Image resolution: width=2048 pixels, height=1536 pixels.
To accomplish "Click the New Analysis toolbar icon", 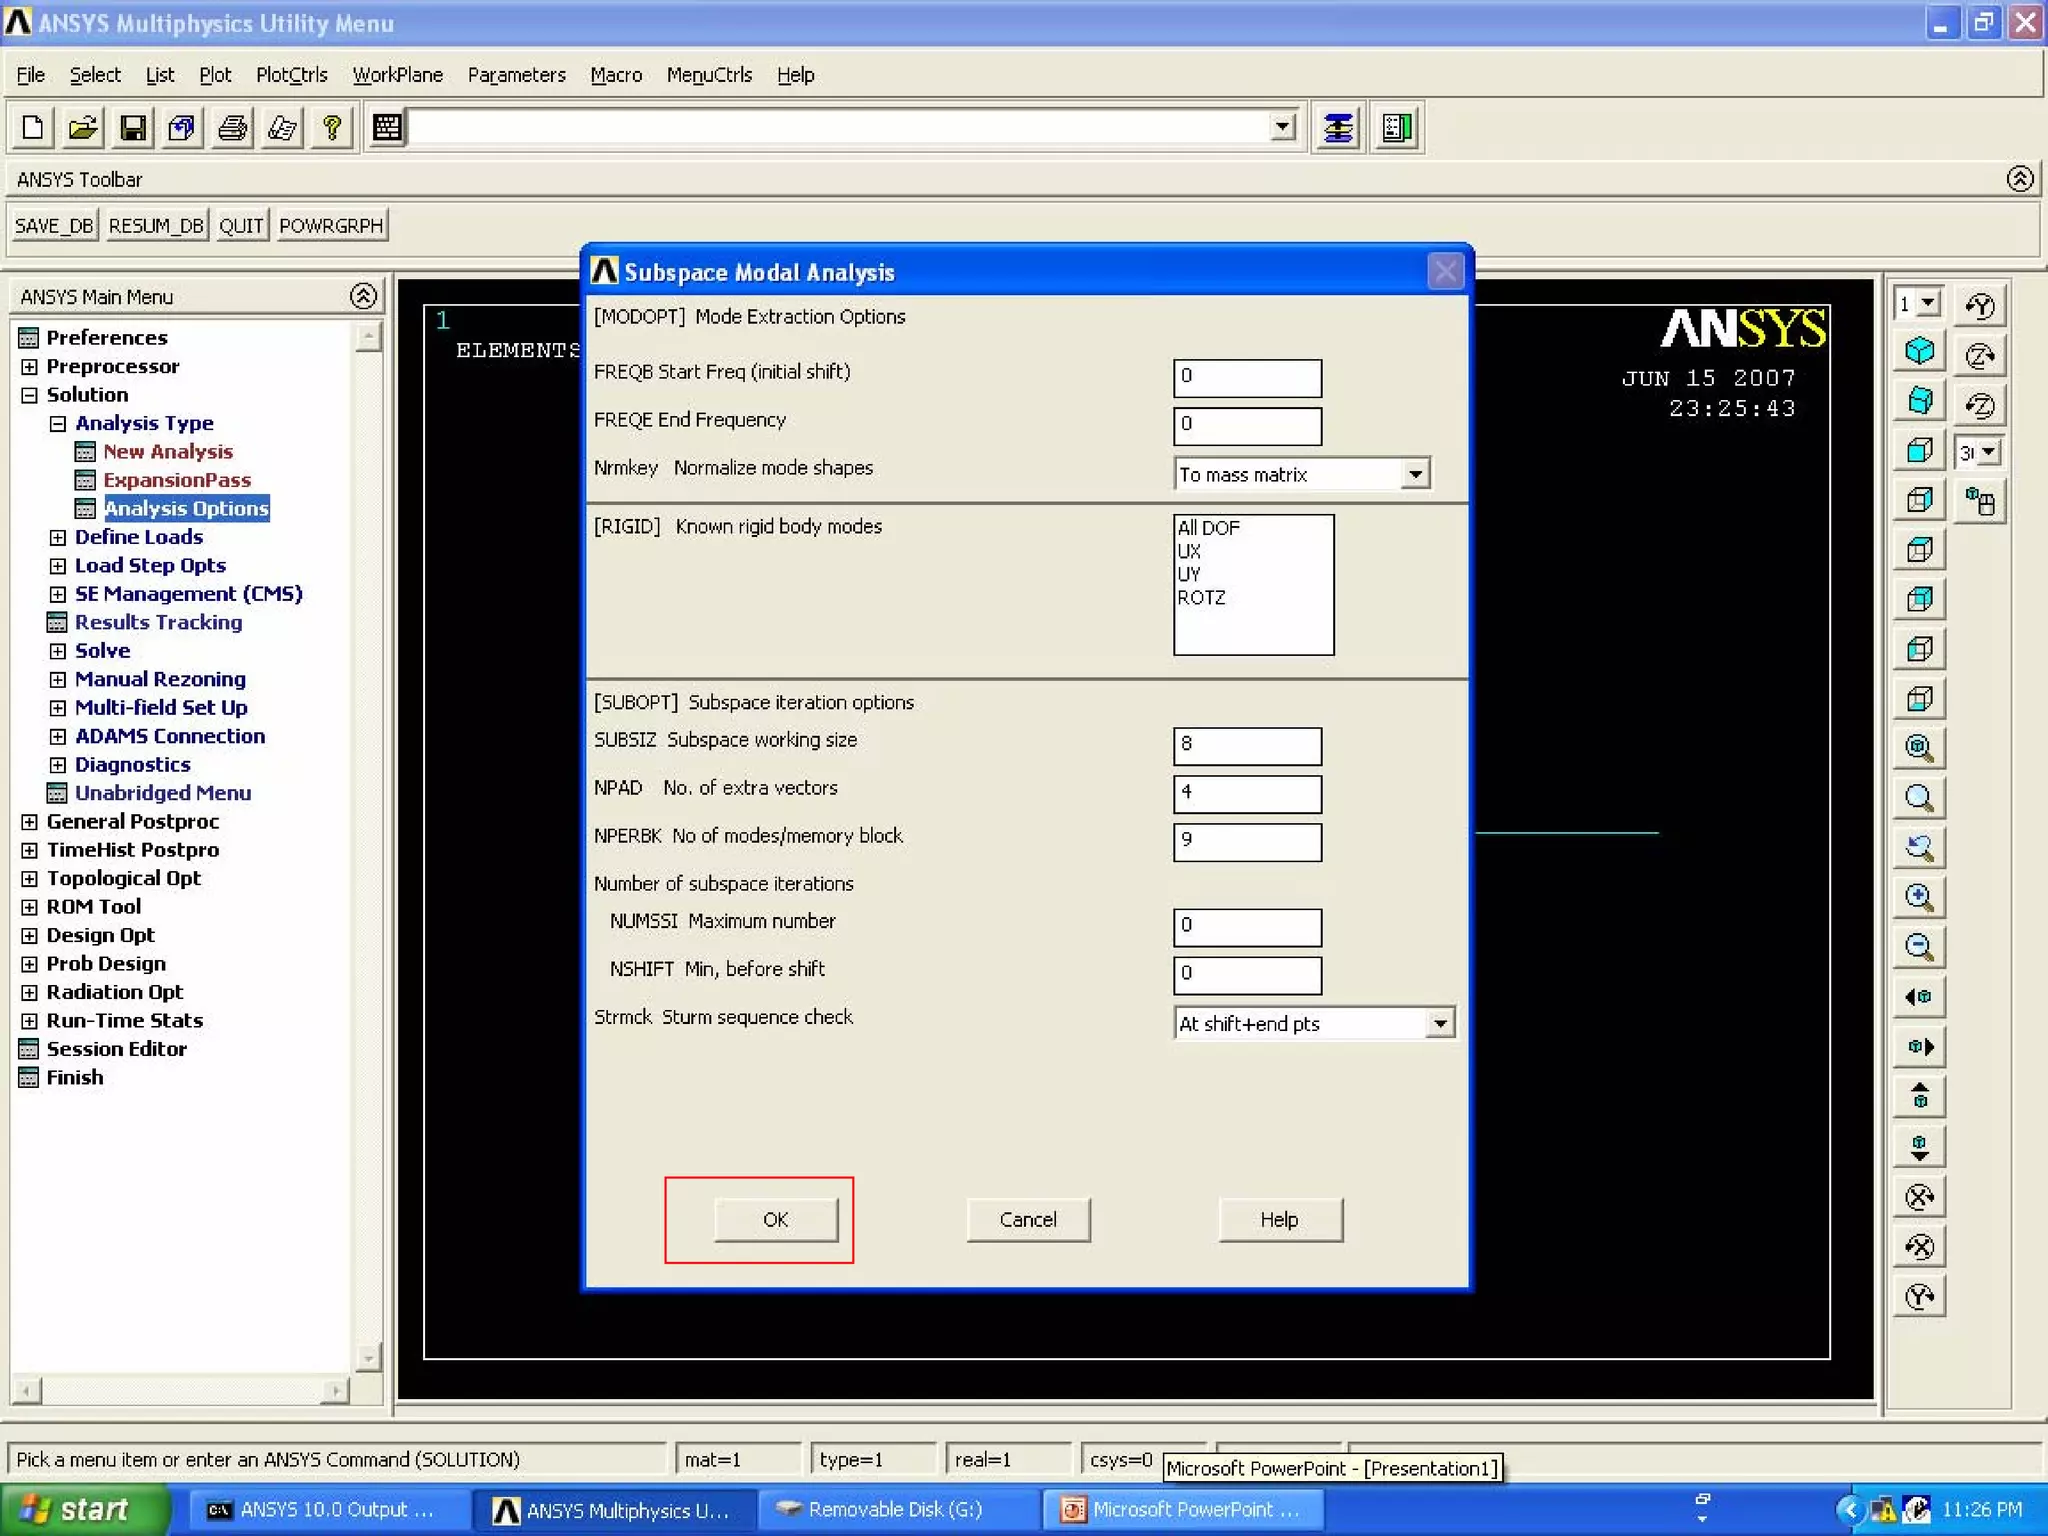I will pos(33,128).
